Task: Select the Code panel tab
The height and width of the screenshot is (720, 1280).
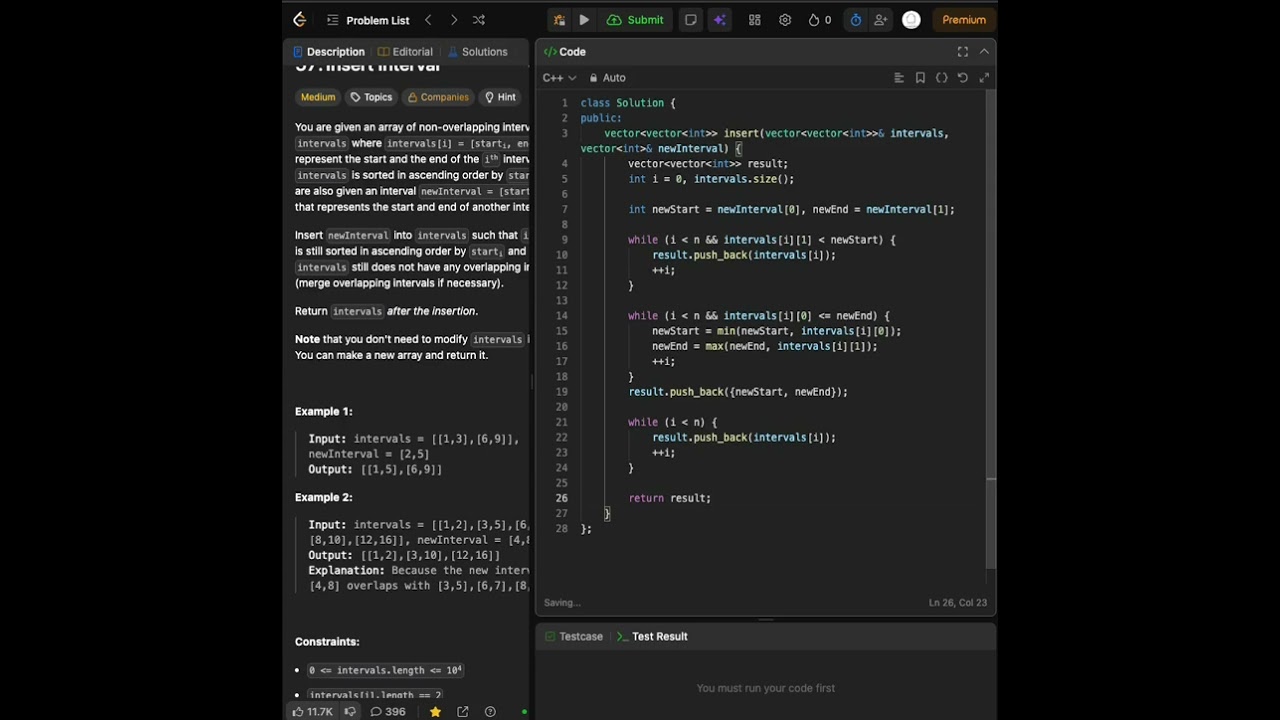Action: pos(565,52)
